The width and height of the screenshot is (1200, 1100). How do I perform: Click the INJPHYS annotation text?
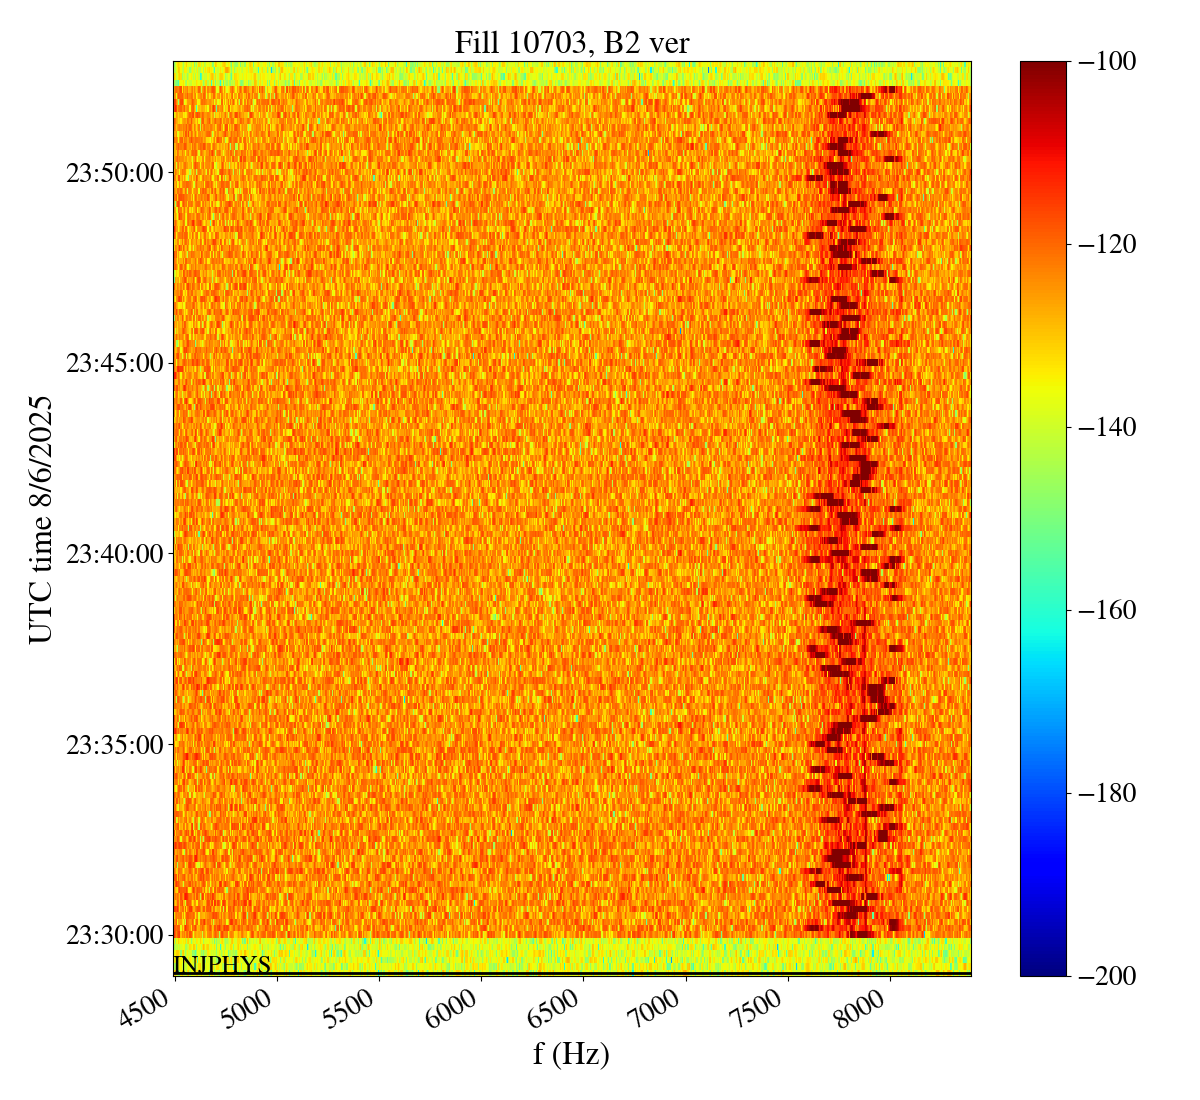tap(222, 965)
